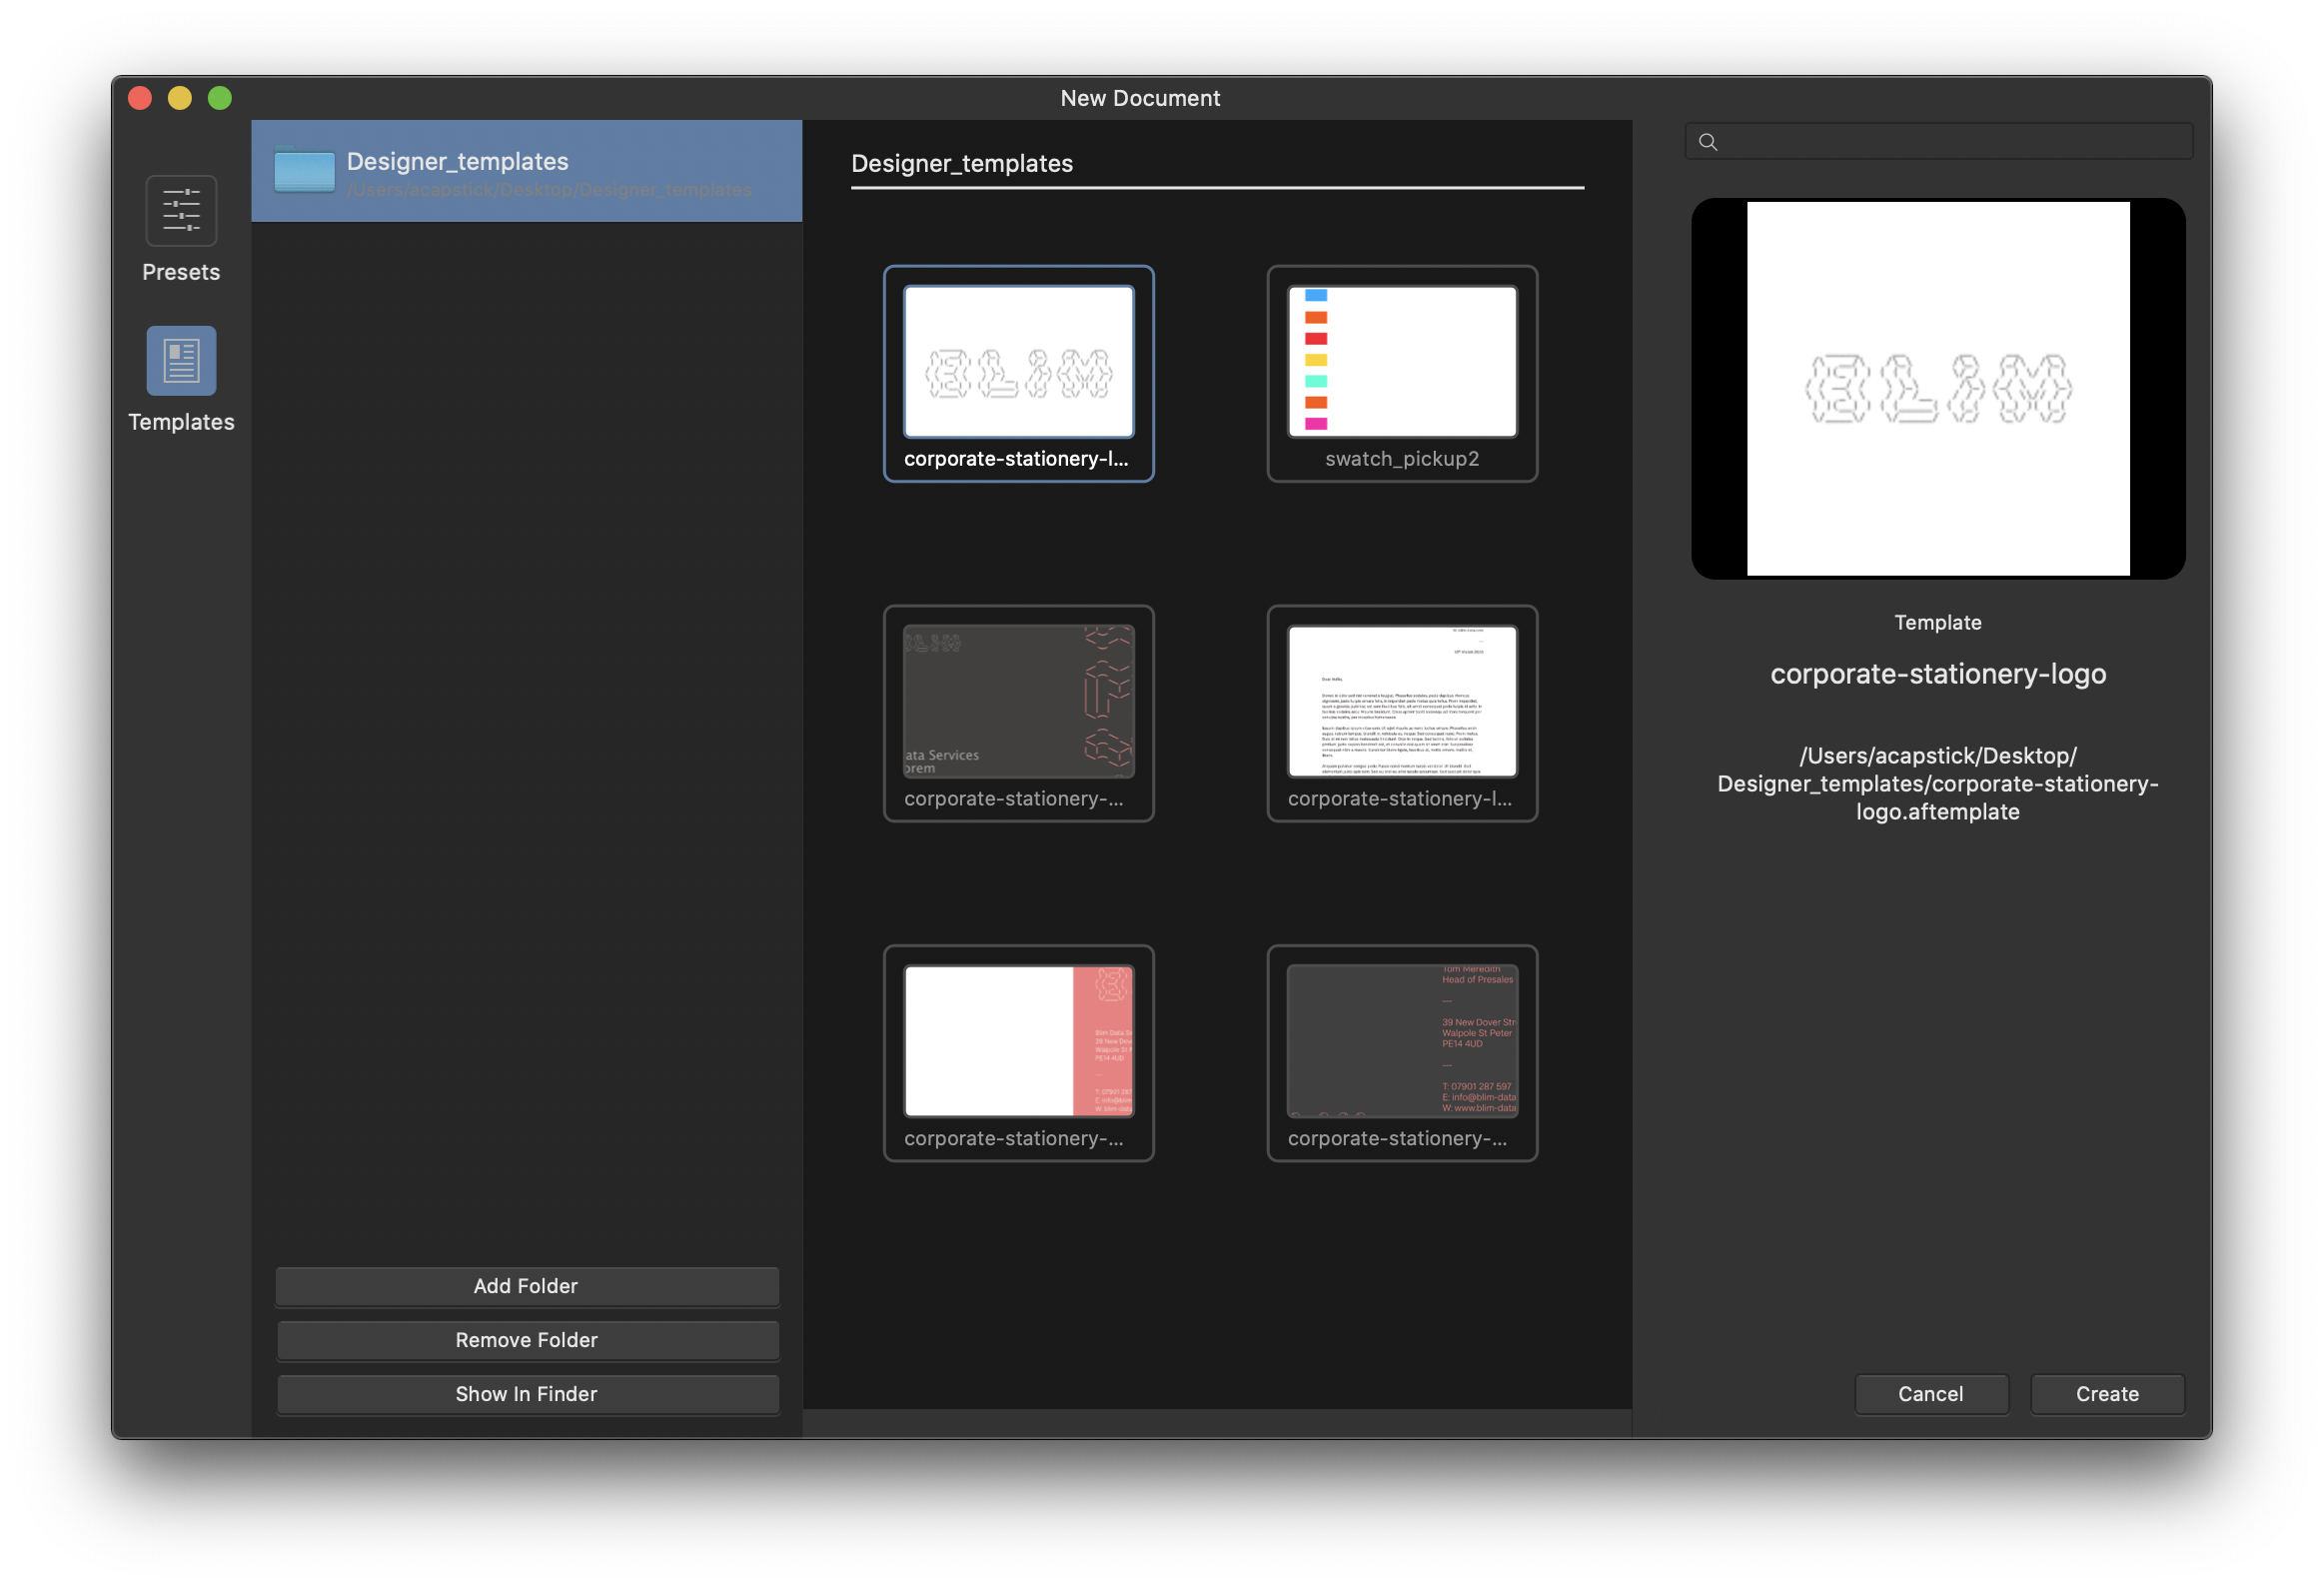Click the search icon in top right

tap(1708, 141)
